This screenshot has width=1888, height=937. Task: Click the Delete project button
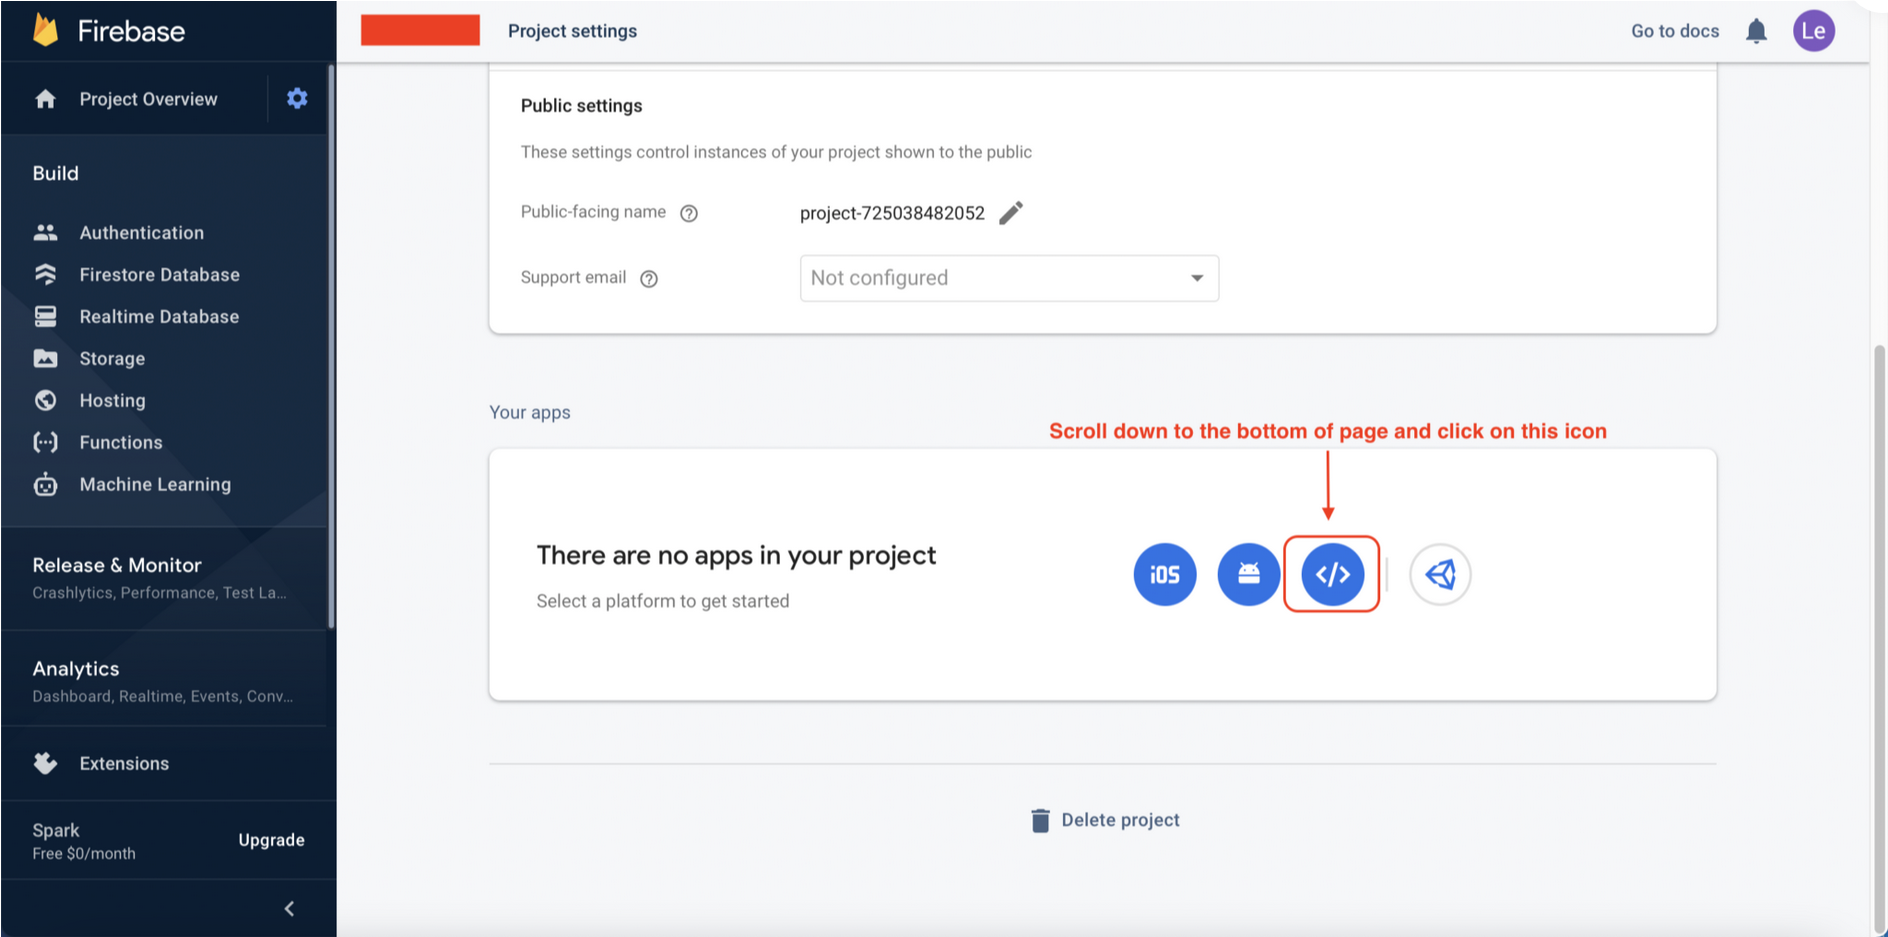click(x=1105, y=820)
